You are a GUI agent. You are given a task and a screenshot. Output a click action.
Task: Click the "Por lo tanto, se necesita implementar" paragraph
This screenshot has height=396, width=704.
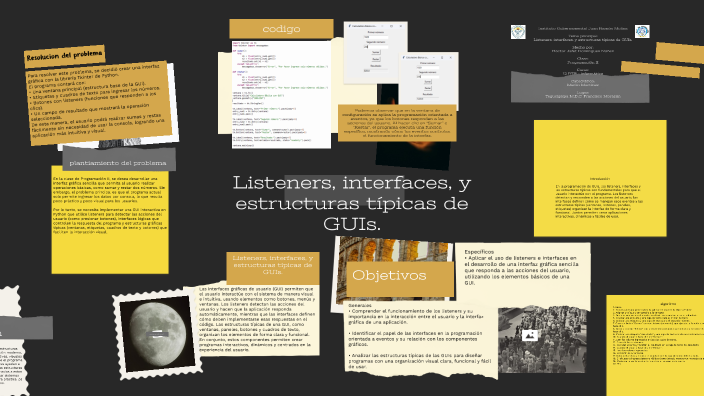pyautogui.click(x=110, y=221)
